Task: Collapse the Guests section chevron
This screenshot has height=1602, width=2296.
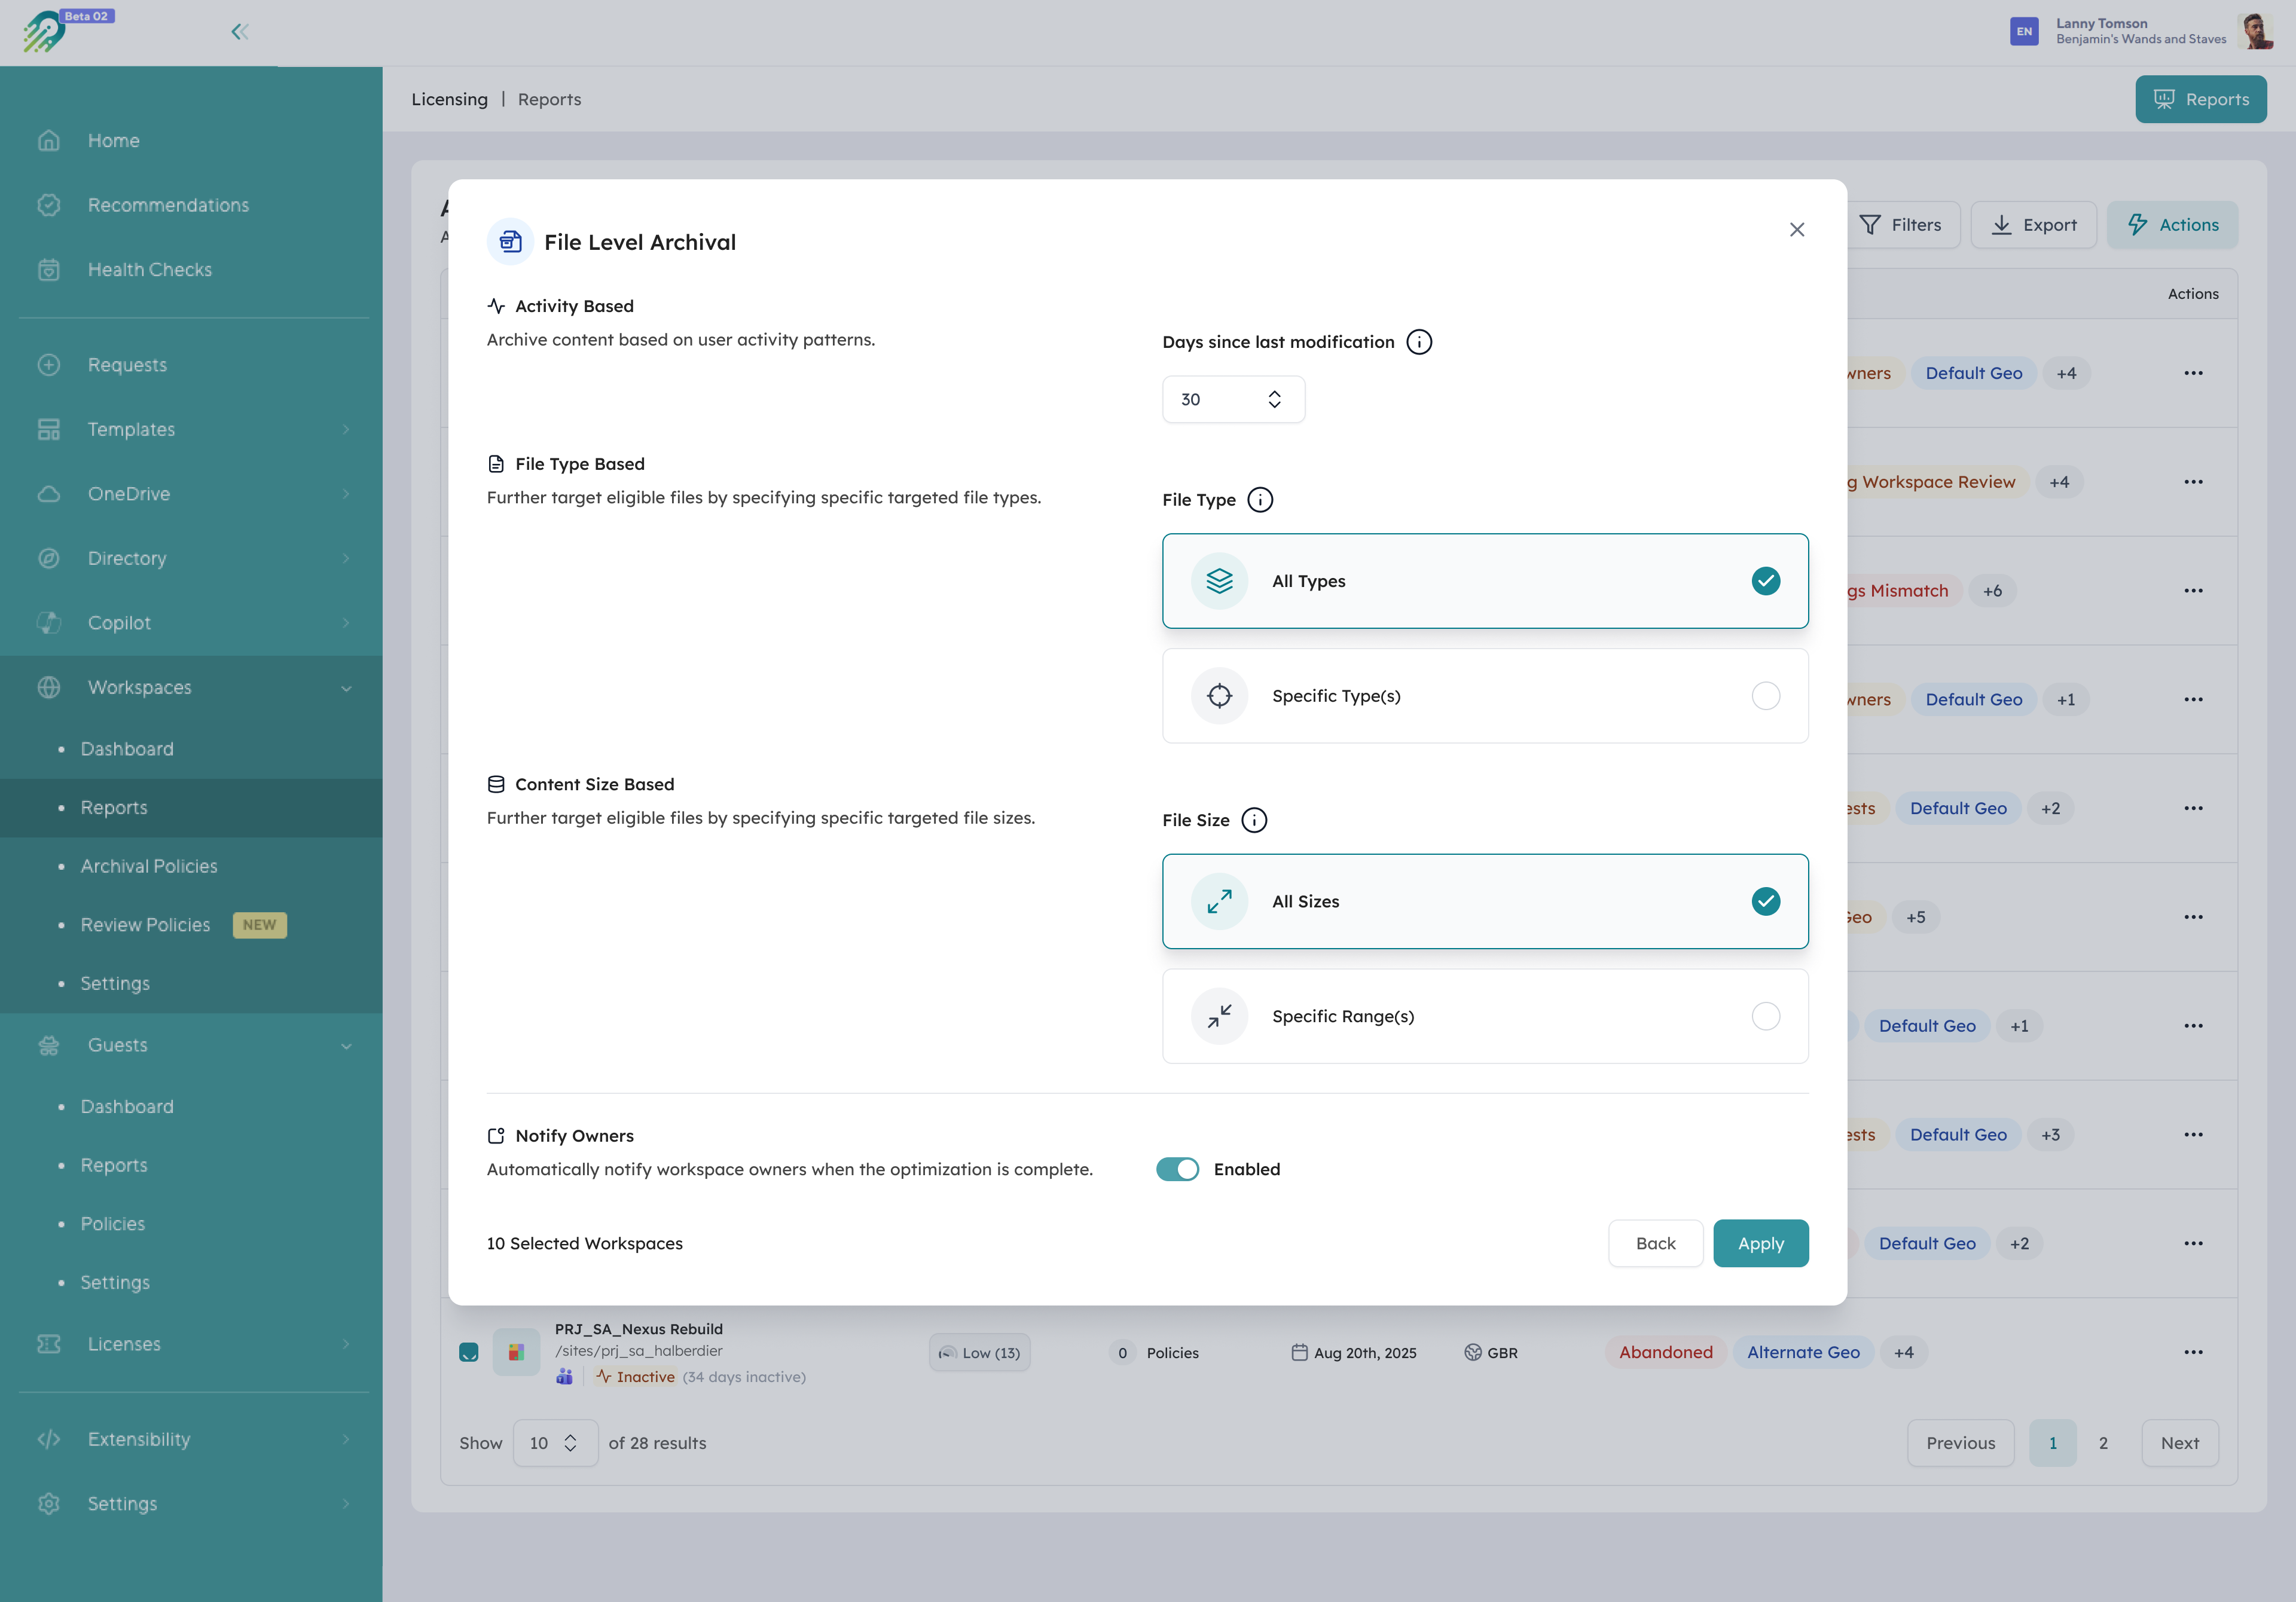Action: point(346,1046)
